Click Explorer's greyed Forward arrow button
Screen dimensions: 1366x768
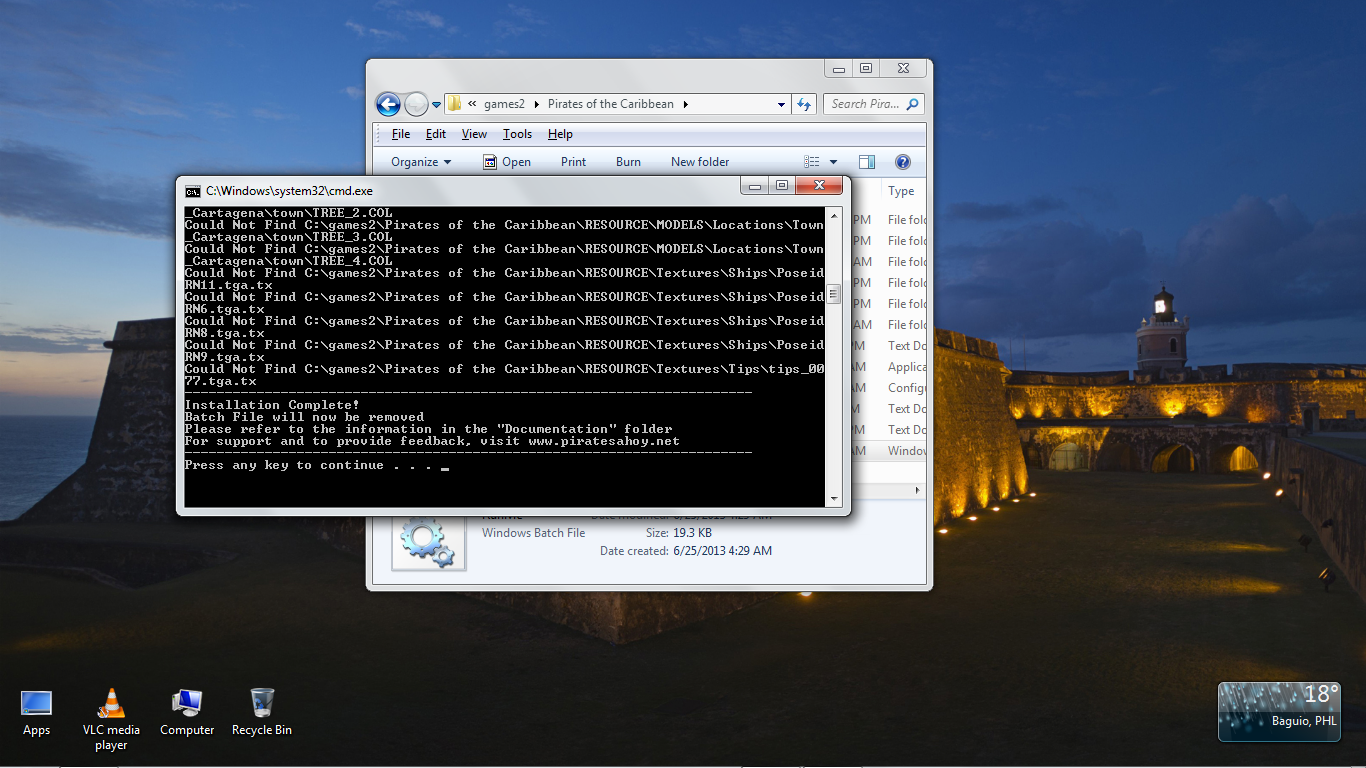click(416, 104)
